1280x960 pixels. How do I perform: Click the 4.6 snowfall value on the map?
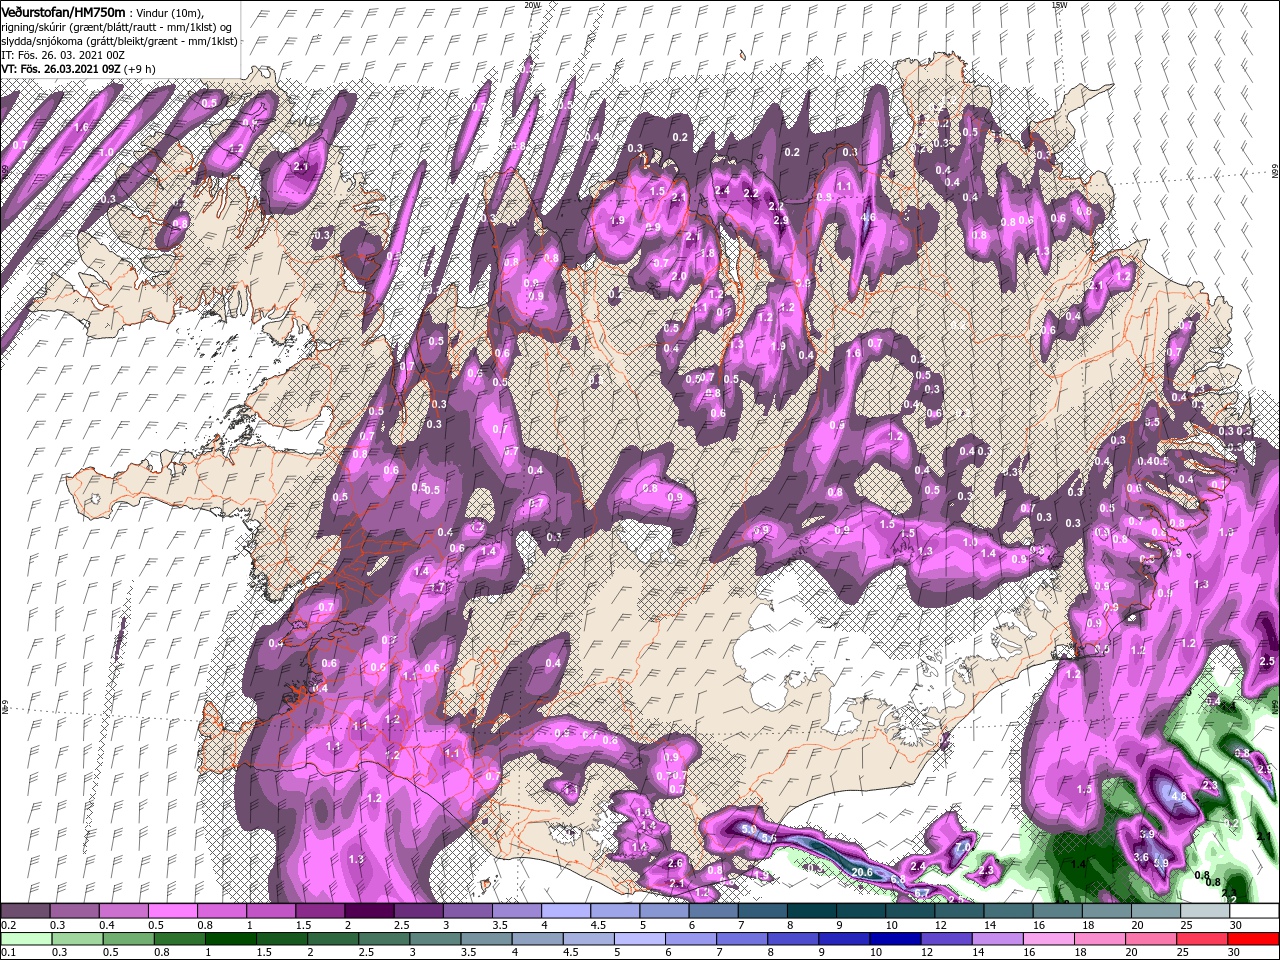[869, 217]
